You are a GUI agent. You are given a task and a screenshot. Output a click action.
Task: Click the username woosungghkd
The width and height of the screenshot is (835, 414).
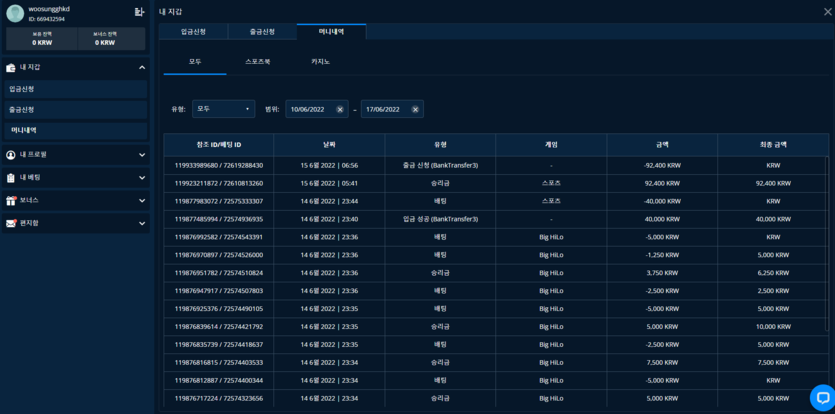49,9
